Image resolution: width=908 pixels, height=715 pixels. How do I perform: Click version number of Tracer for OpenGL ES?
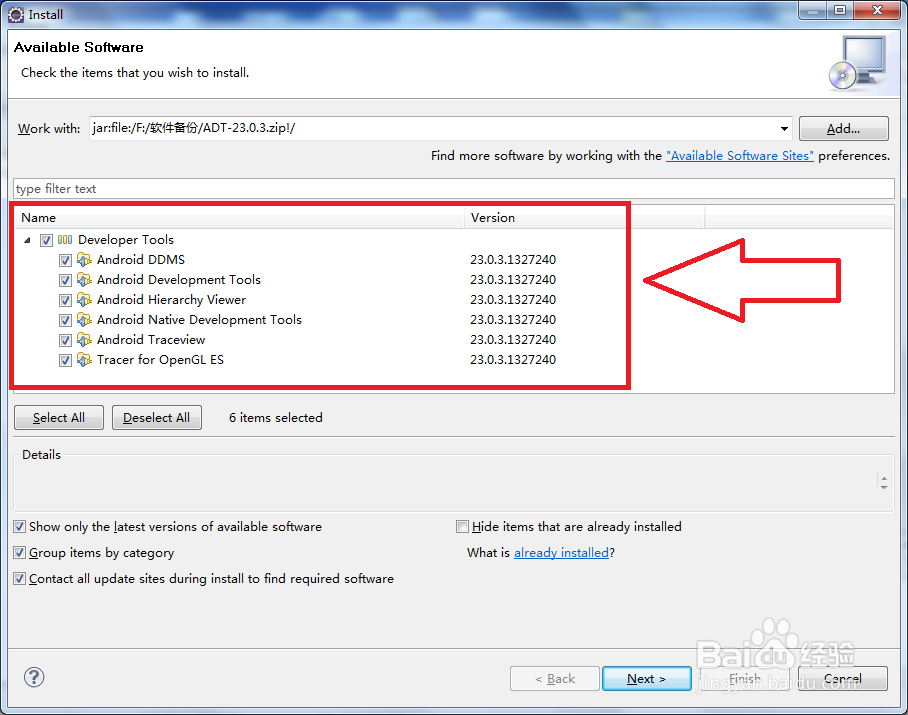pyautogui.click(x=513, y=360)
